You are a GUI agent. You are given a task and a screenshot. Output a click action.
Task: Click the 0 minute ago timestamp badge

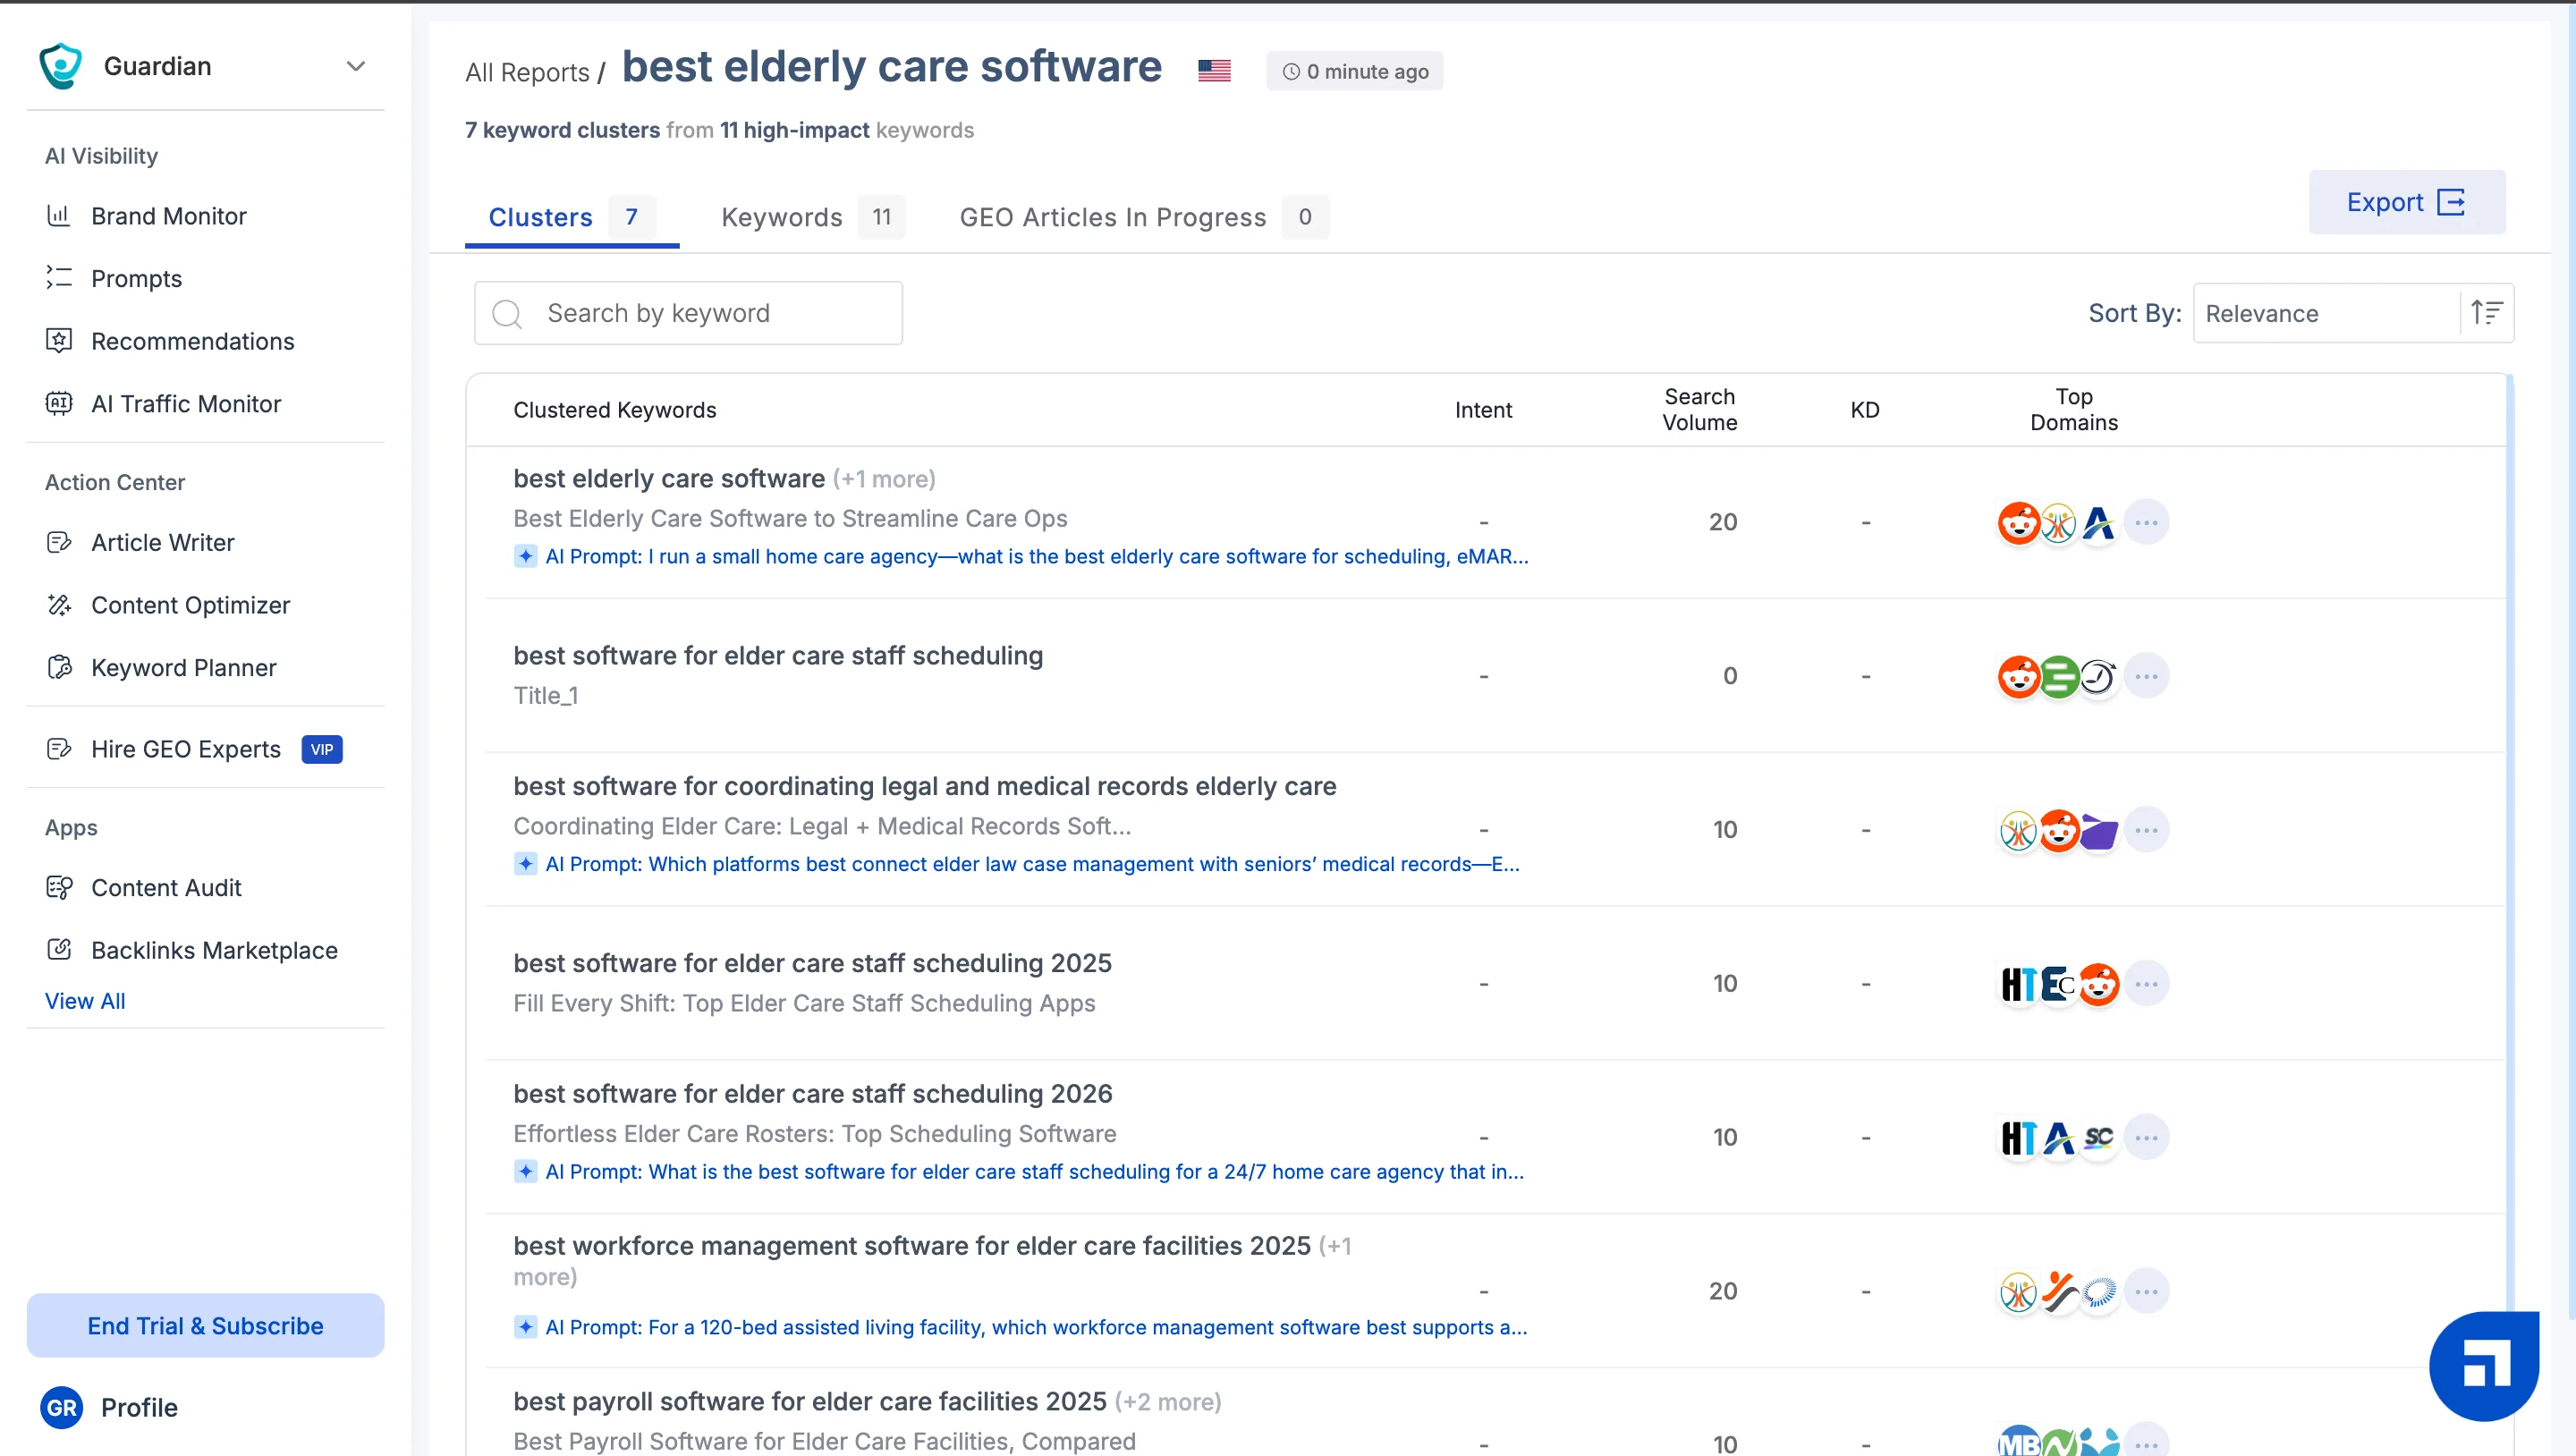tap(1354, 71)
